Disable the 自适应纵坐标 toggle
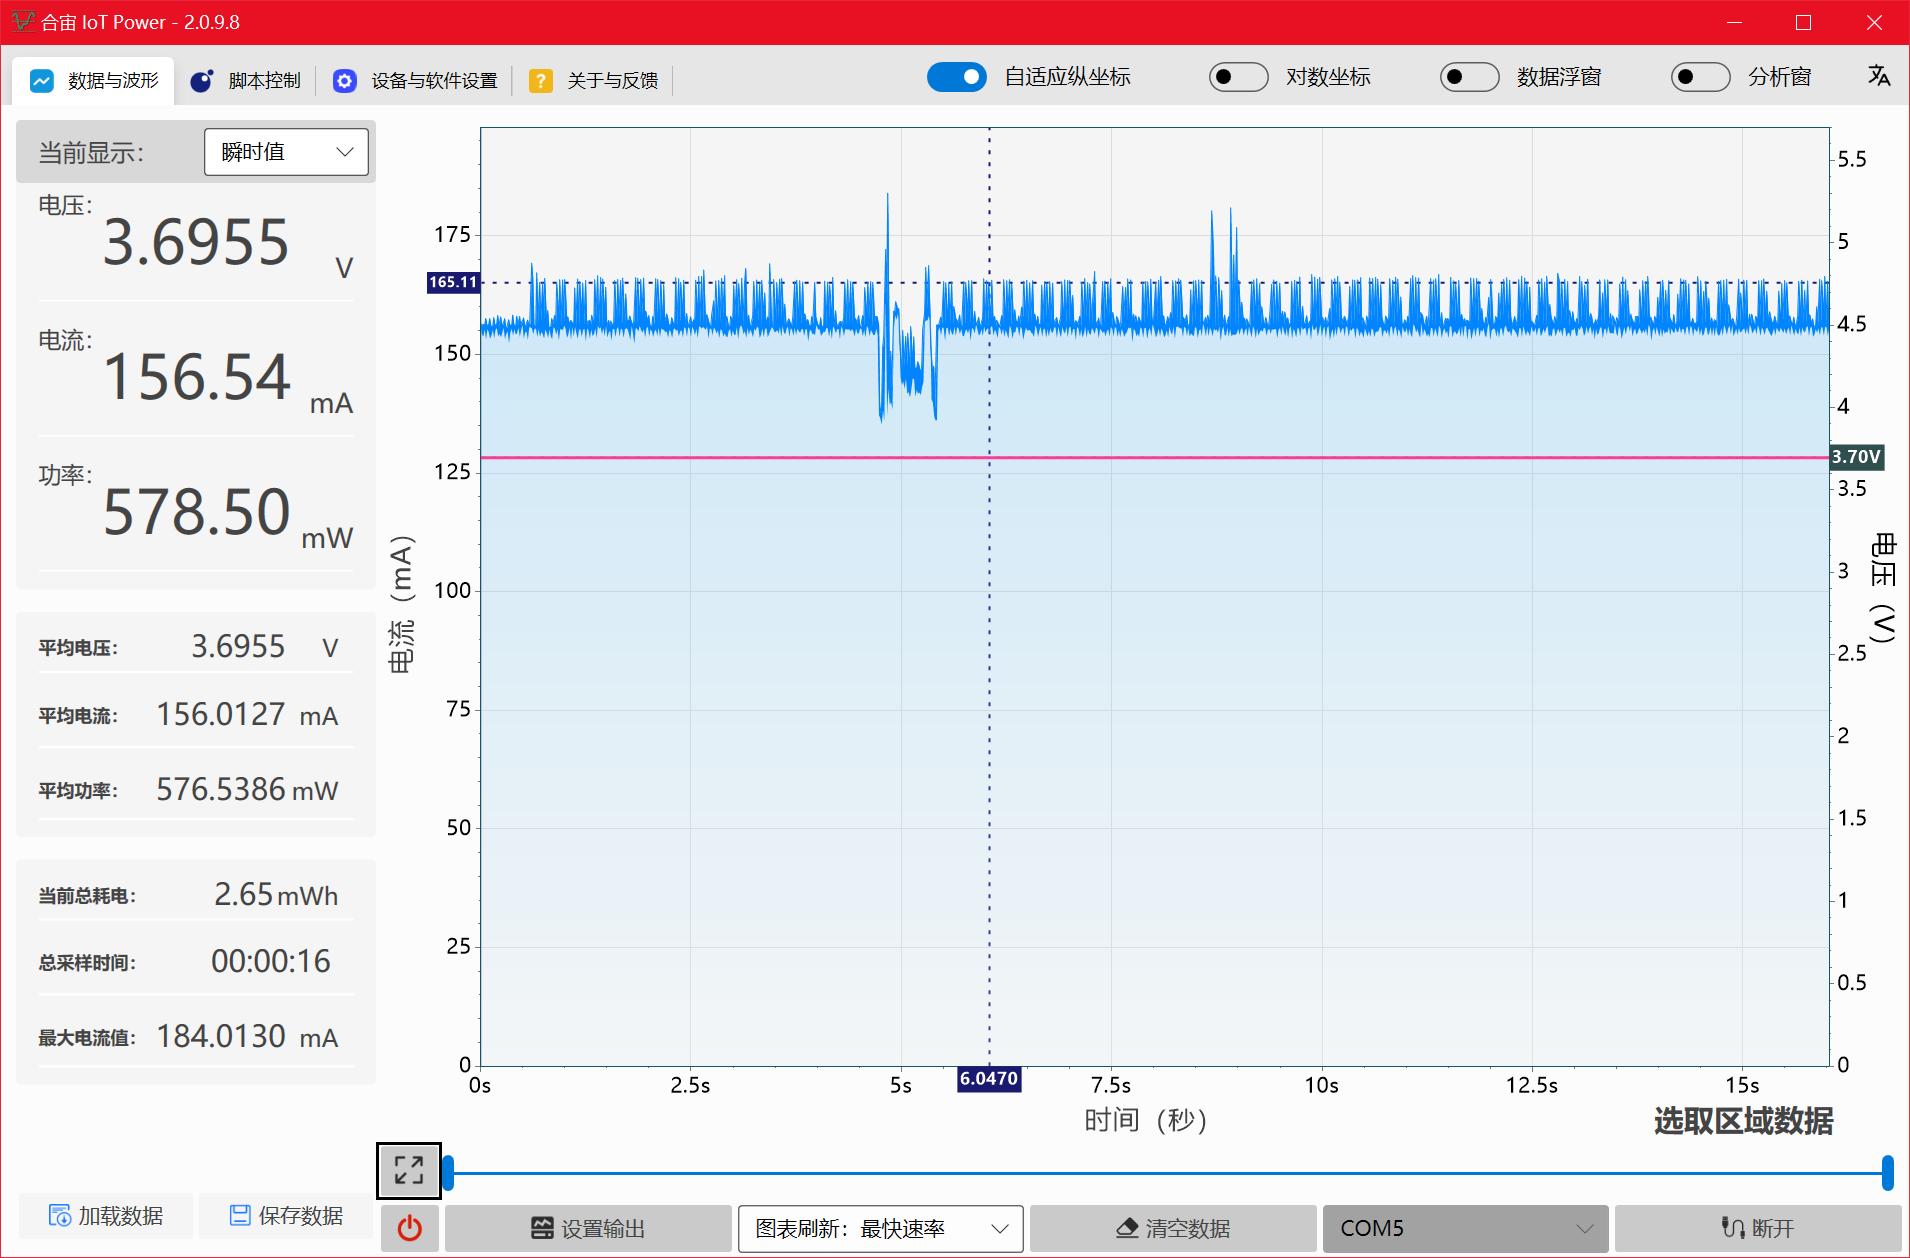 pos(957,77)
